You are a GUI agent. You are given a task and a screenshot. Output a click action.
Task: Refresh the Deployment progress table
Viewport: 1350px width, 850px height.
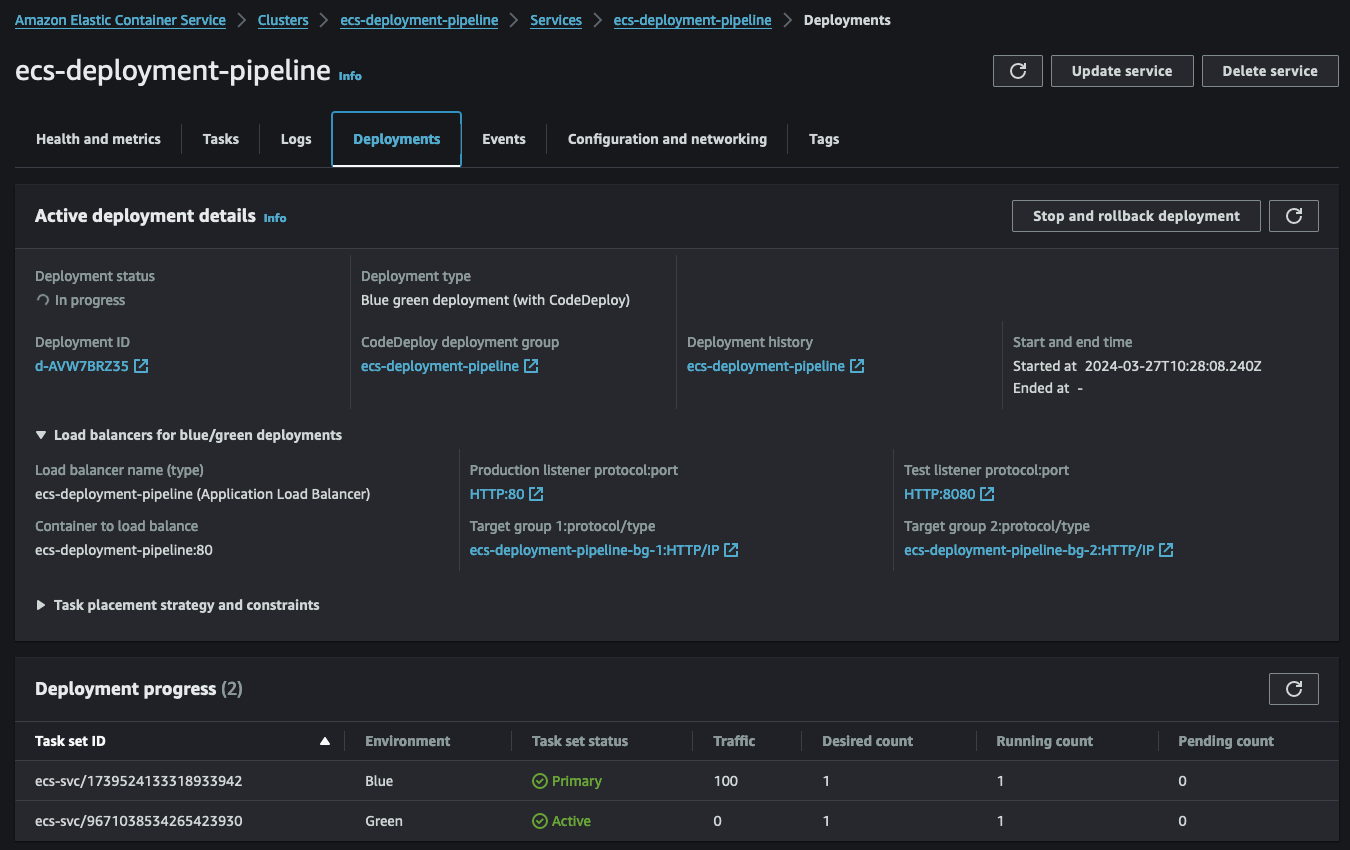1293,689
